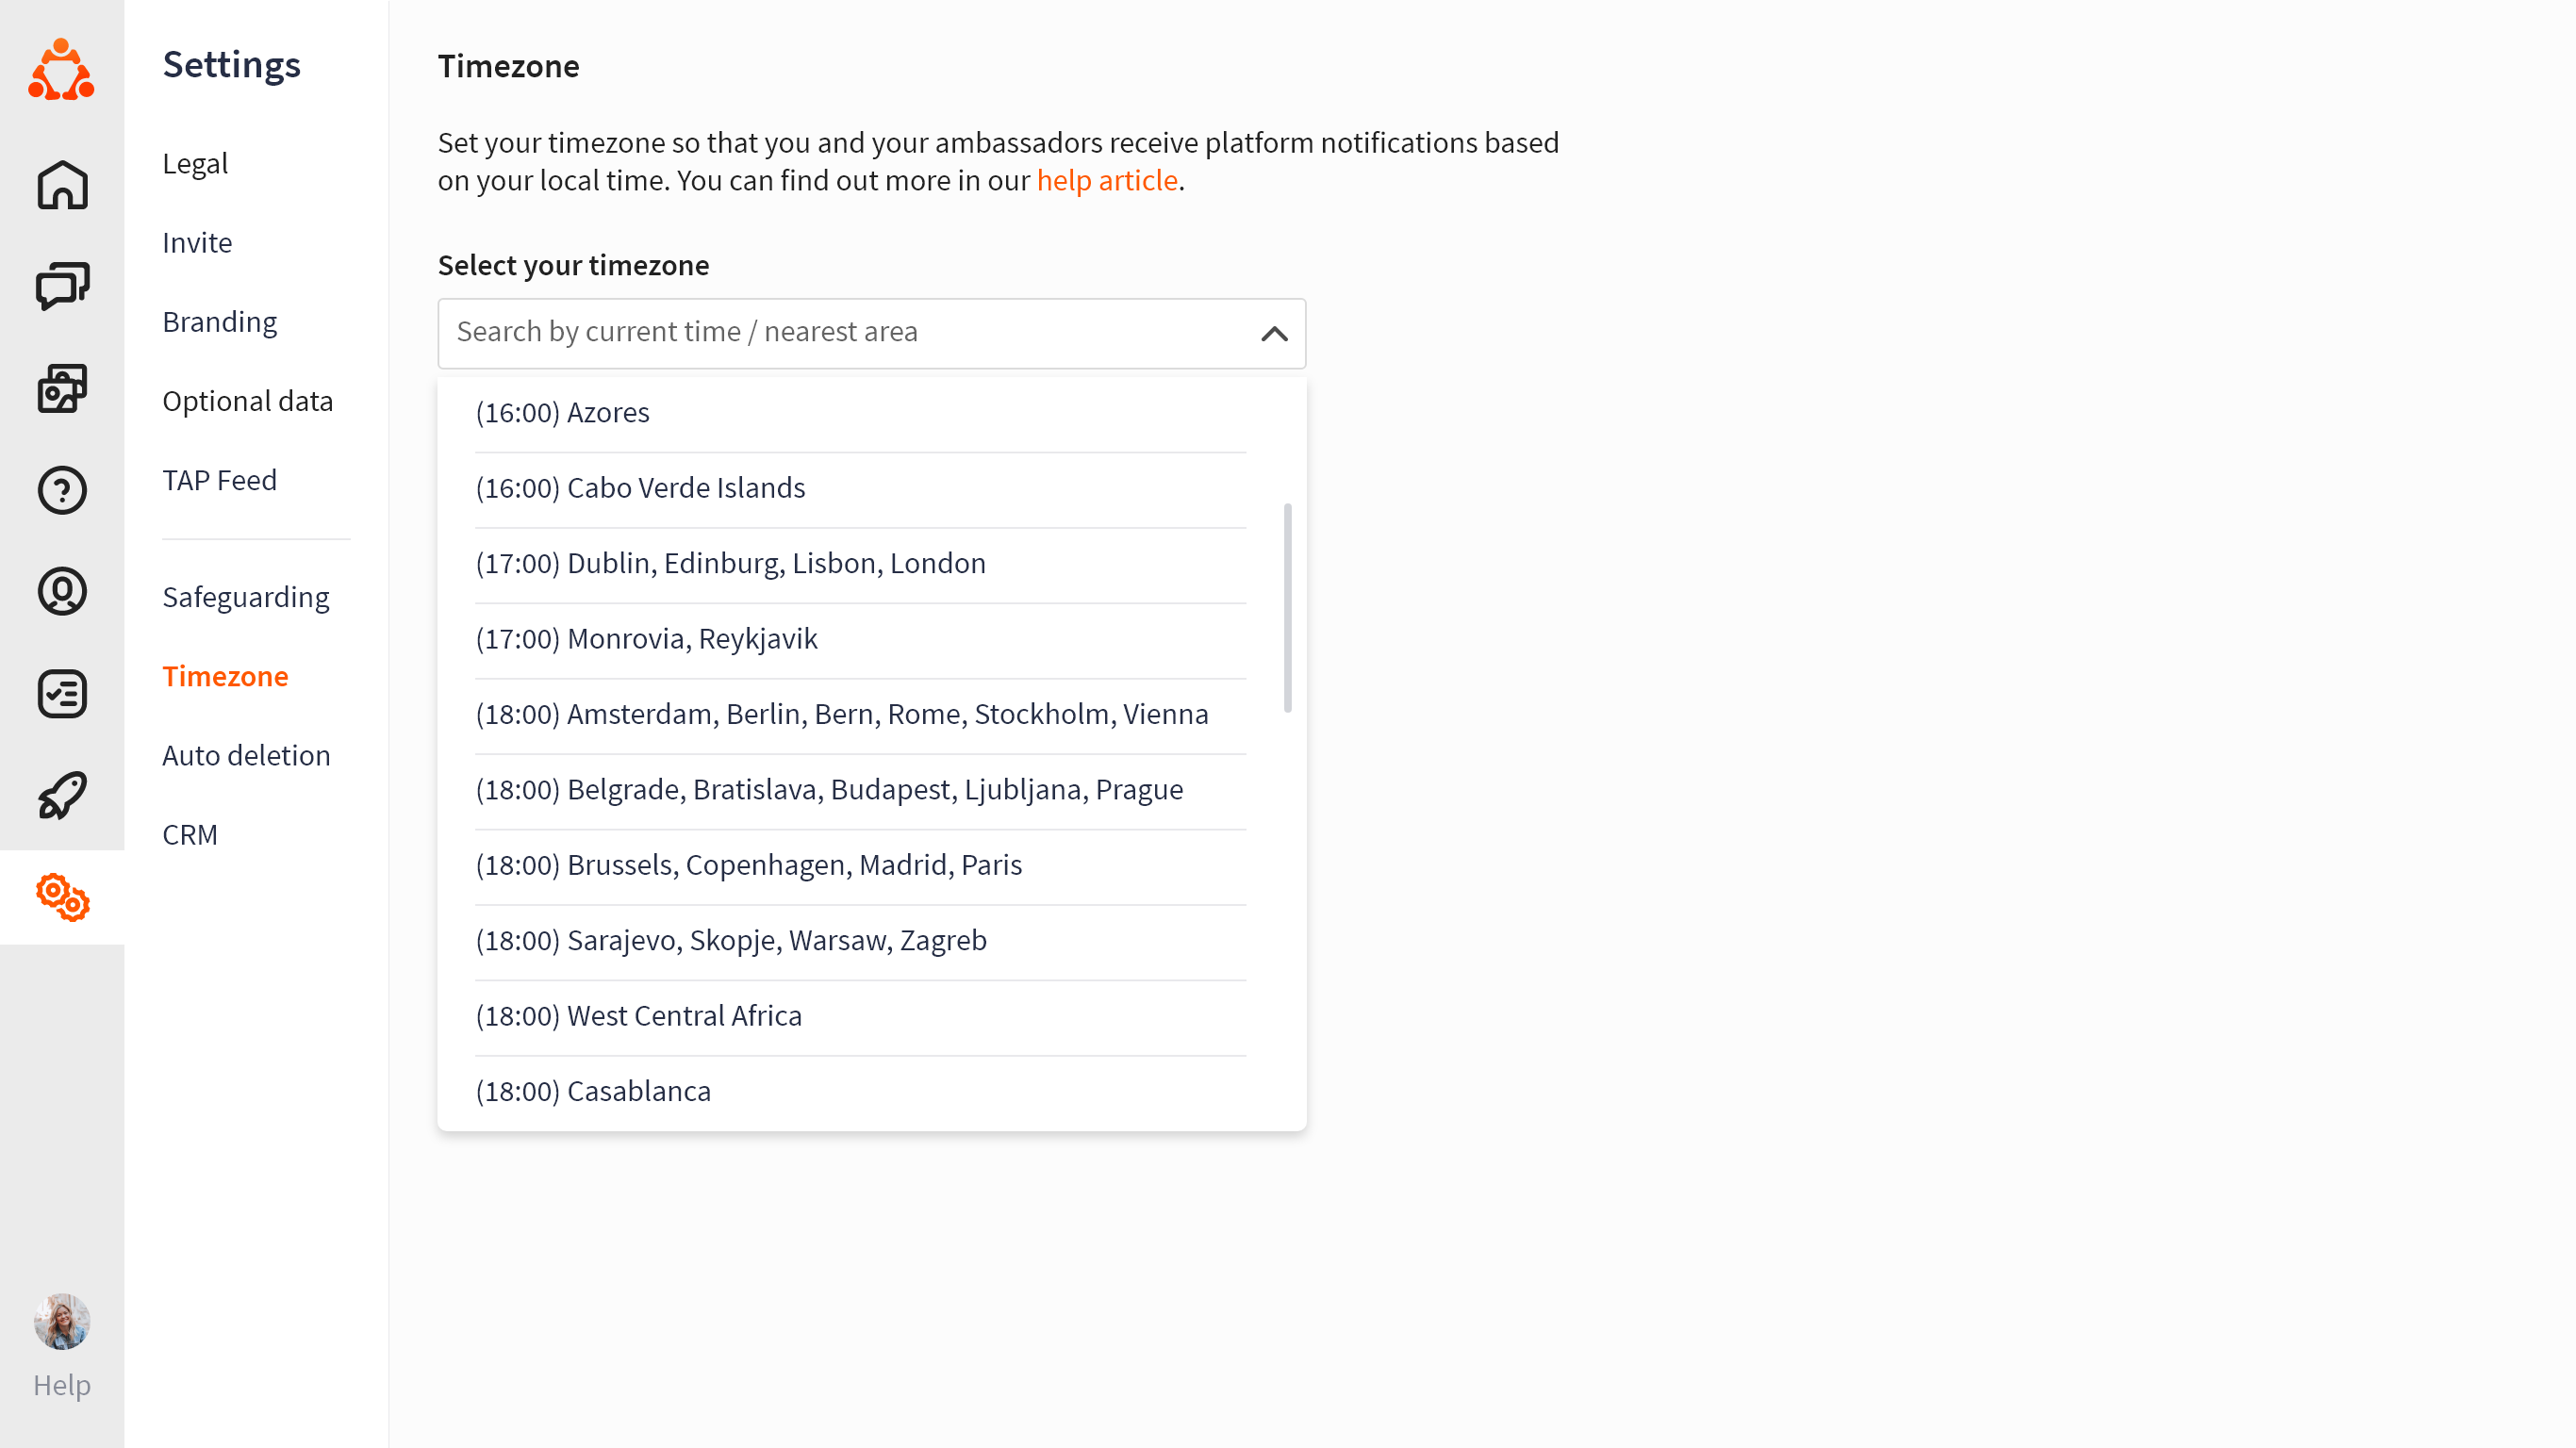Image resolution: width=2576 pixels, height=1448 pixels.
Task: Open Auto deletion settings
Action: [x=246, y=755]
